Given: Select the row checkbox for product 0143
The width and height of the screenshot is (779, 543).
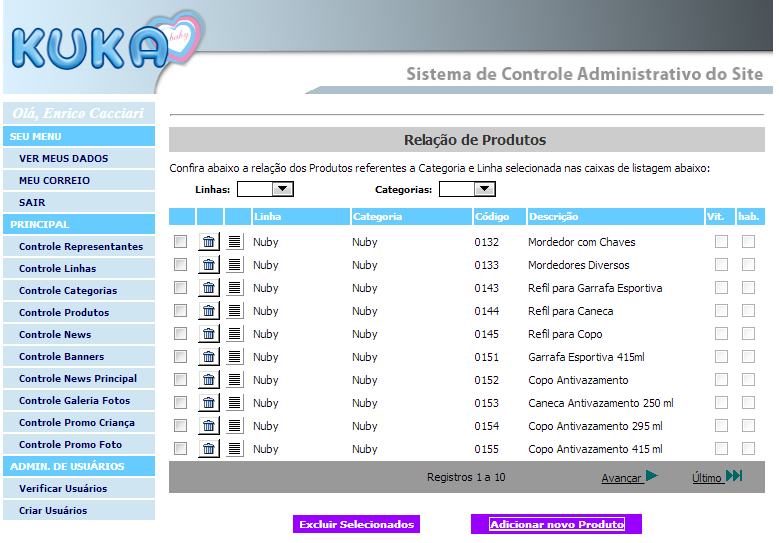Looking at the screenshot, I should pos(180,288).
